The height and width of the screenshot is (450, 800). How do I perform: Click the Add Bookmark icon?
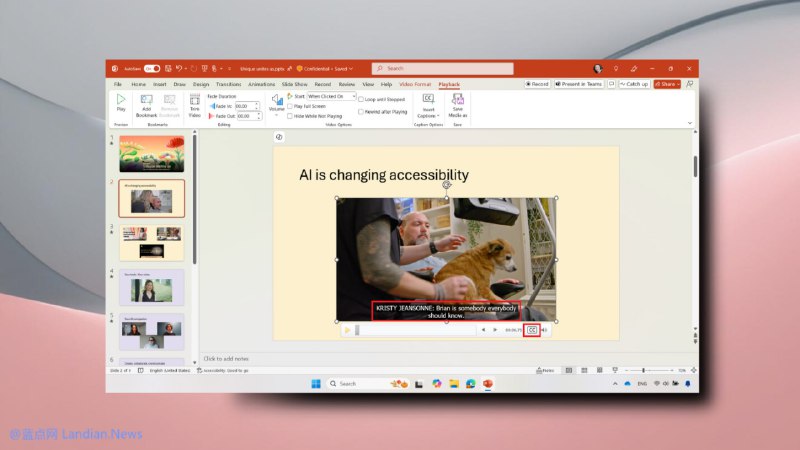(x=146, y=100)
